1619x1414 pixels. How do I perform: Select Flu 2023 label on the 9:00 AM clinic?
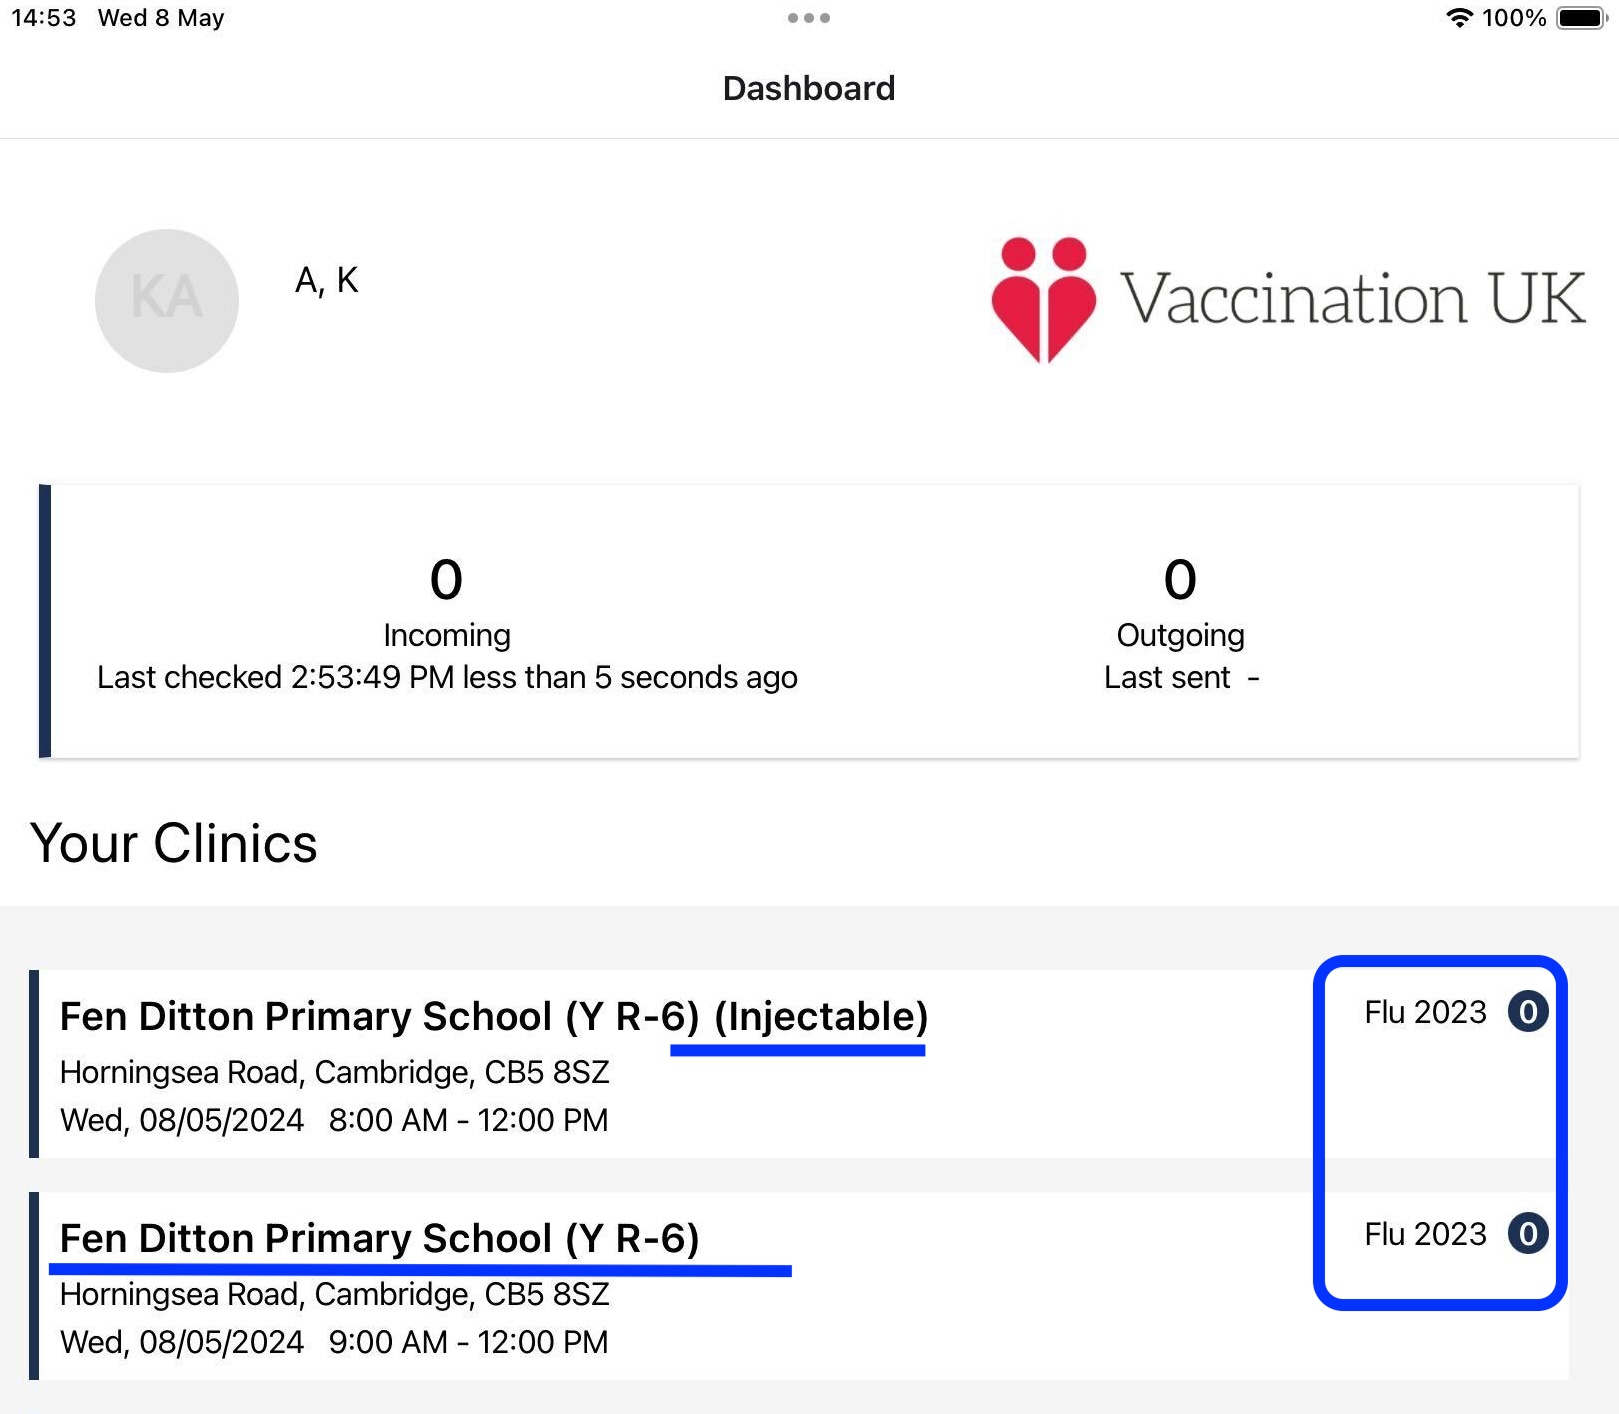coord(1425,1234)
